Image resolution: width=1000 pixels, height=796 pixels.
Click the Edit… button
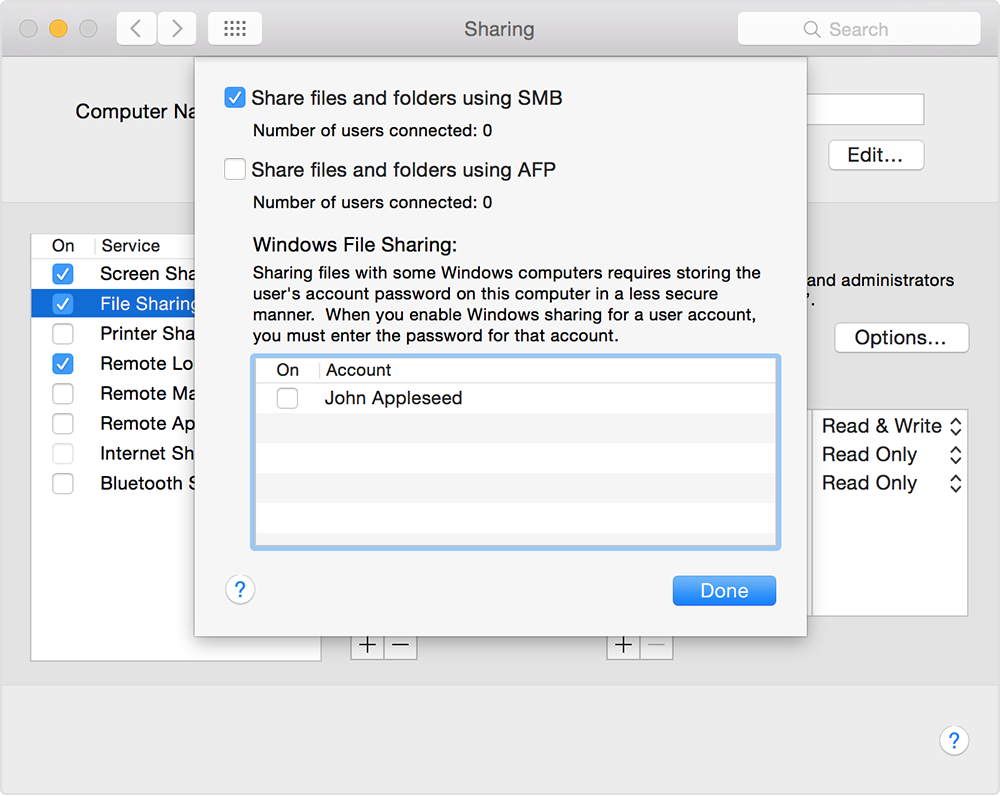pyautogui.click(x=876, y=155)
